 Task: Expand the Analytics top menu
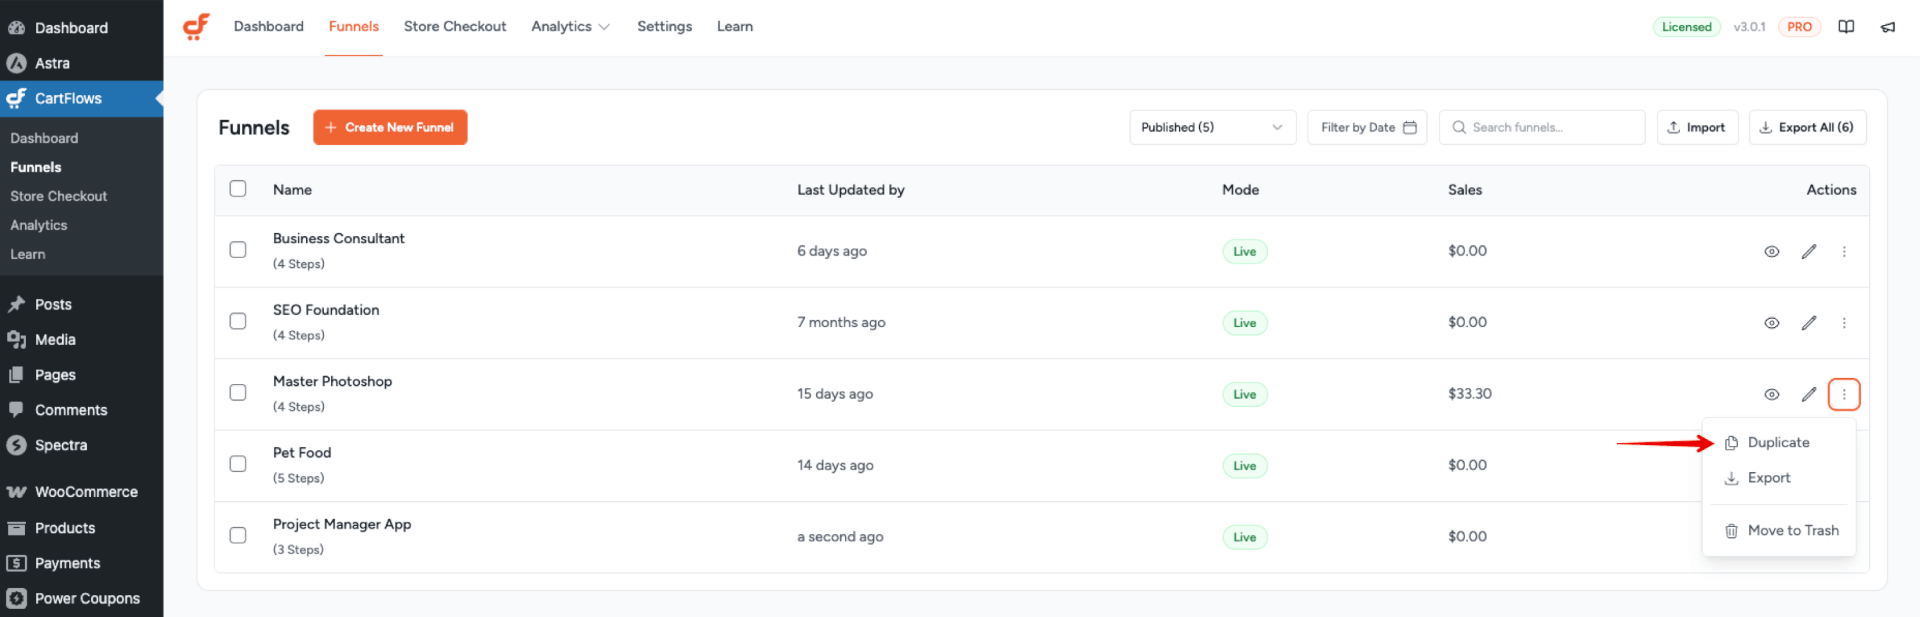tap(570, 27)
